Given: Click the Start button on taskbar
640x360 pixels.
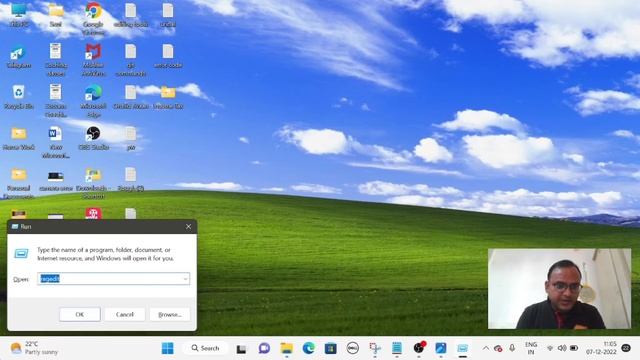Looking at the screenshot, I should pyautogui.click(x=167, y=348).
